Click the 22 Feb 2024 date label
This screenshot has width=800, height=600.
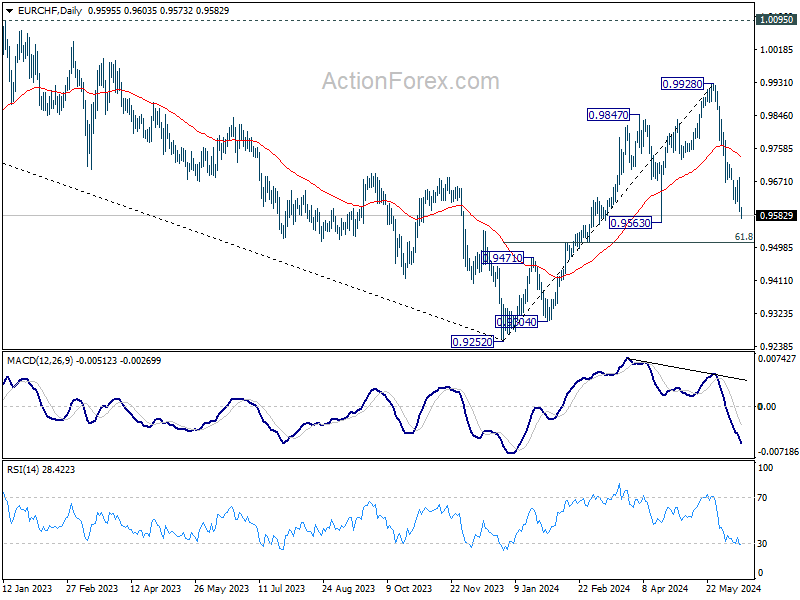pyautogui.click(x=605, y=588)
